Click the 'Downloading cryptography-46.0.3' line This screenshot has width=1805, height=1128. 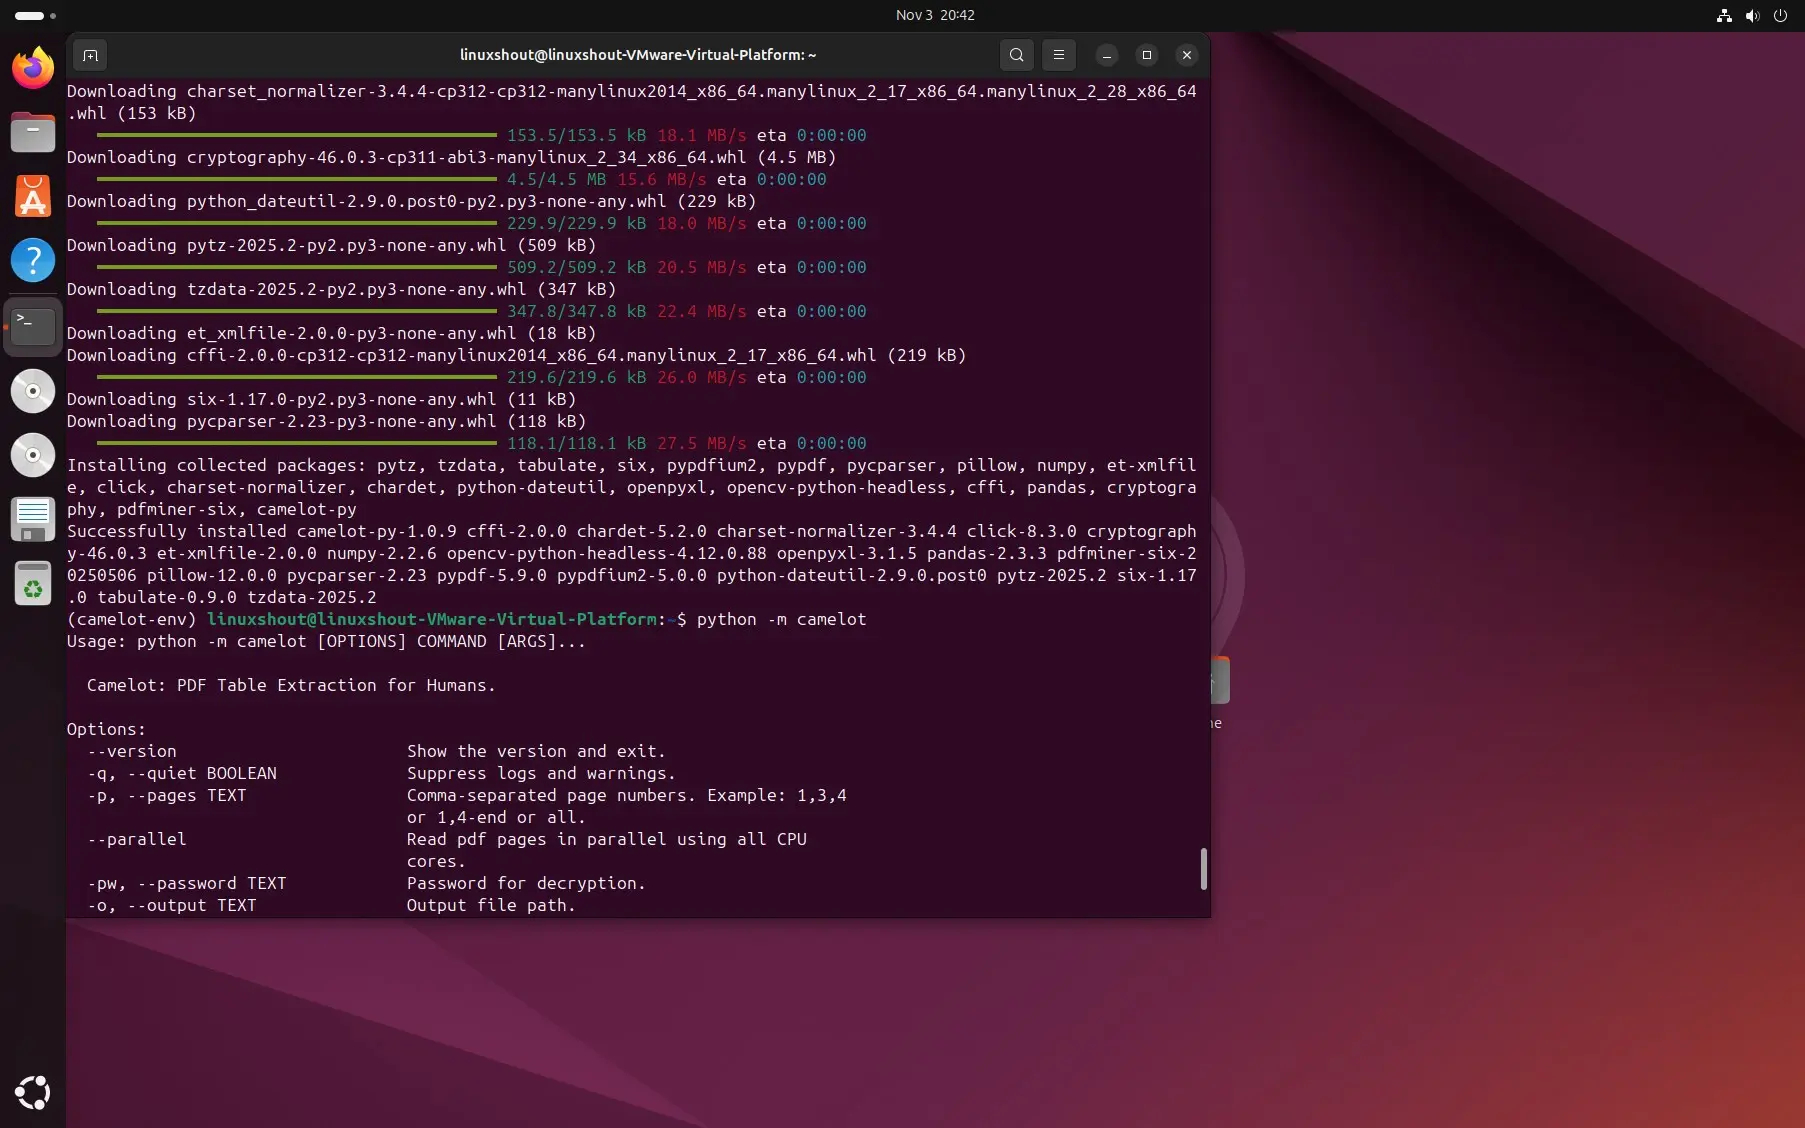451,157
